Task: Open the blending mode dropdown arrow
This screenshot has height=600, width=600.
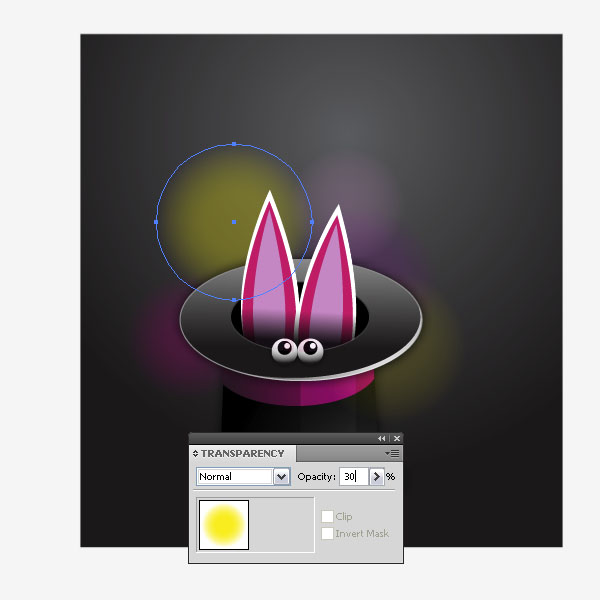Action: tap(282, 477)
